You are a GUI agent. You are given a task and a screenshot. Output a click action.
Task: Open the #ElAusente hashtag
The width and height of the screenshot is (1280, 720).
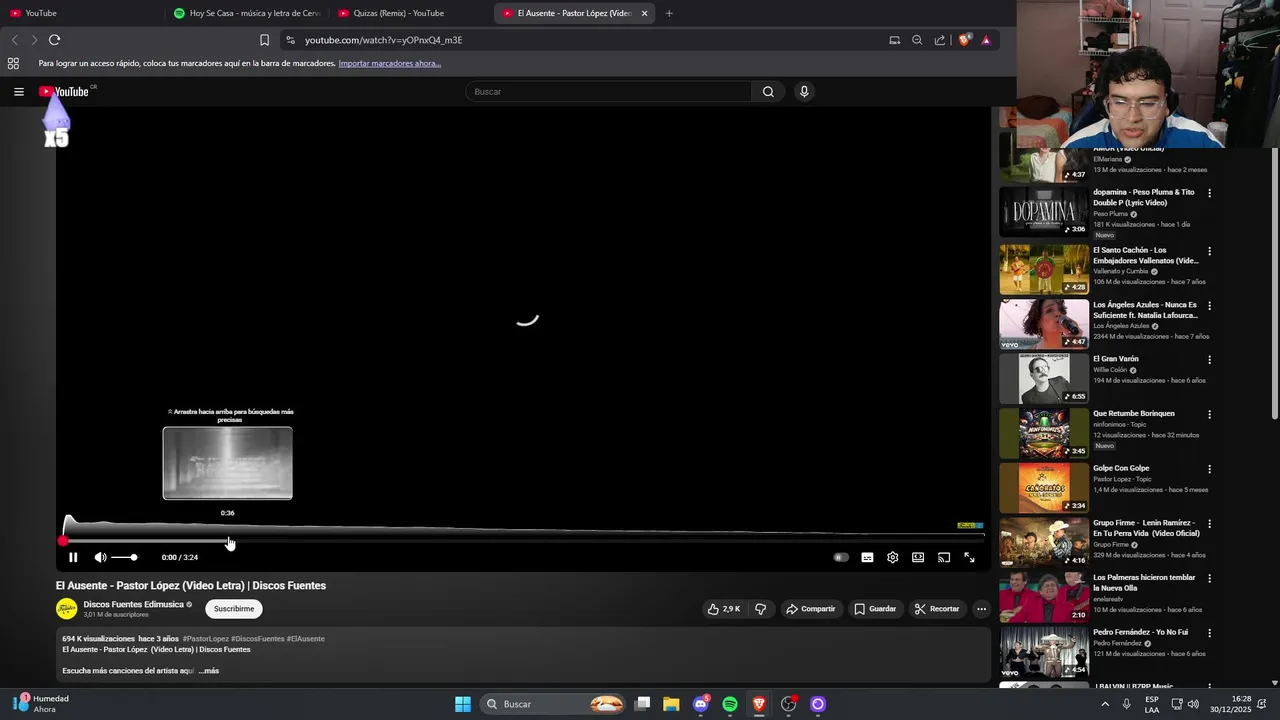[x=305, y=638]
